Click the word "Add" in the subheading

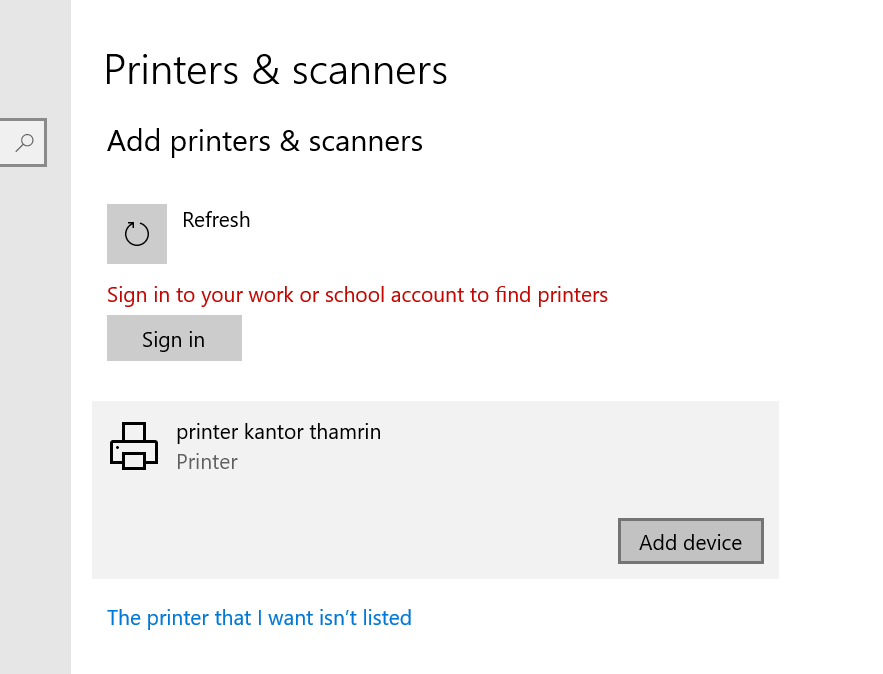pyautogui.click(x=135, y=141)
